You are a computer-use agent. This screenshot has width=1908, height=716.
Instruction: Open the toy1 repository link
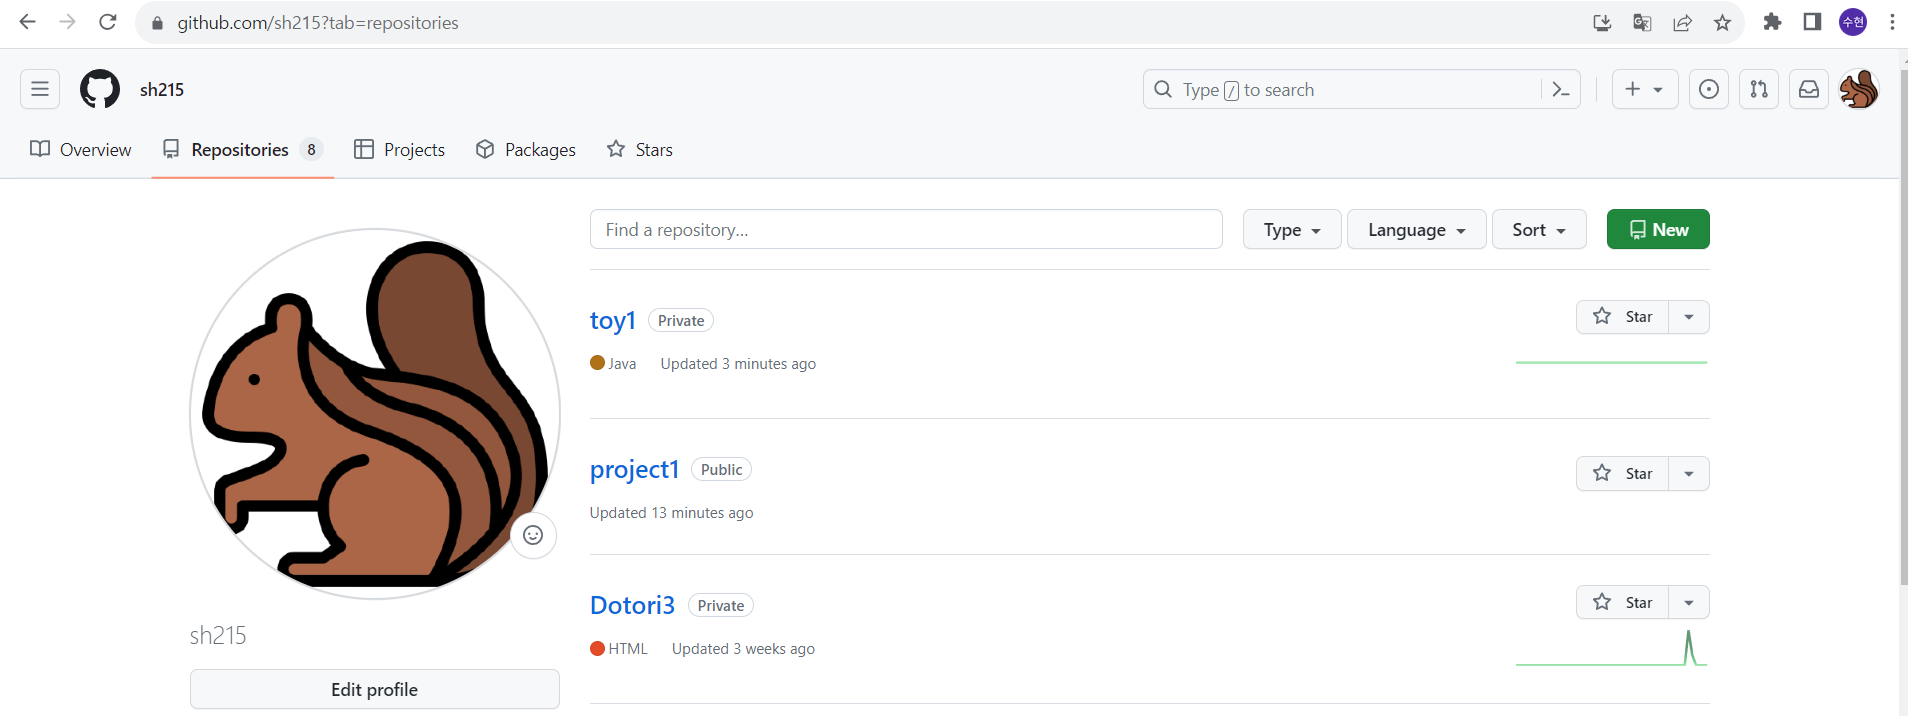point(613,320)
